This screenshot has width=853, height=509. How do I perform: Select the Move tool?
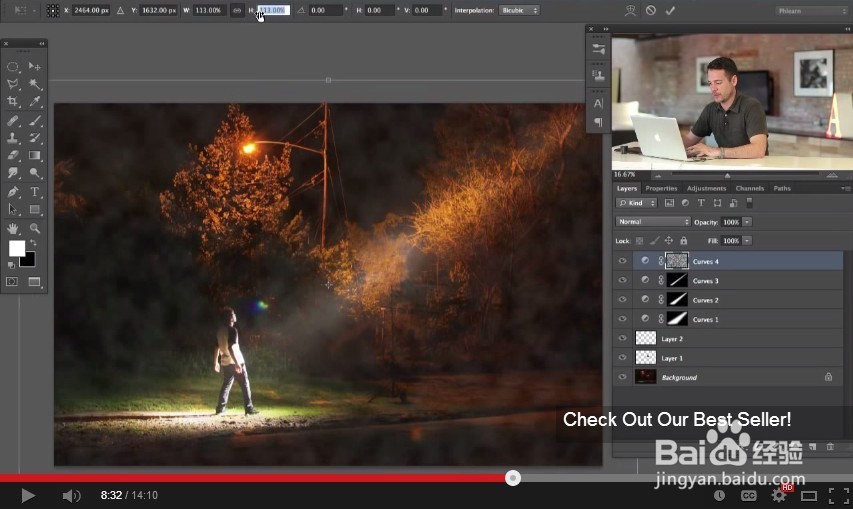coord(35,66)
